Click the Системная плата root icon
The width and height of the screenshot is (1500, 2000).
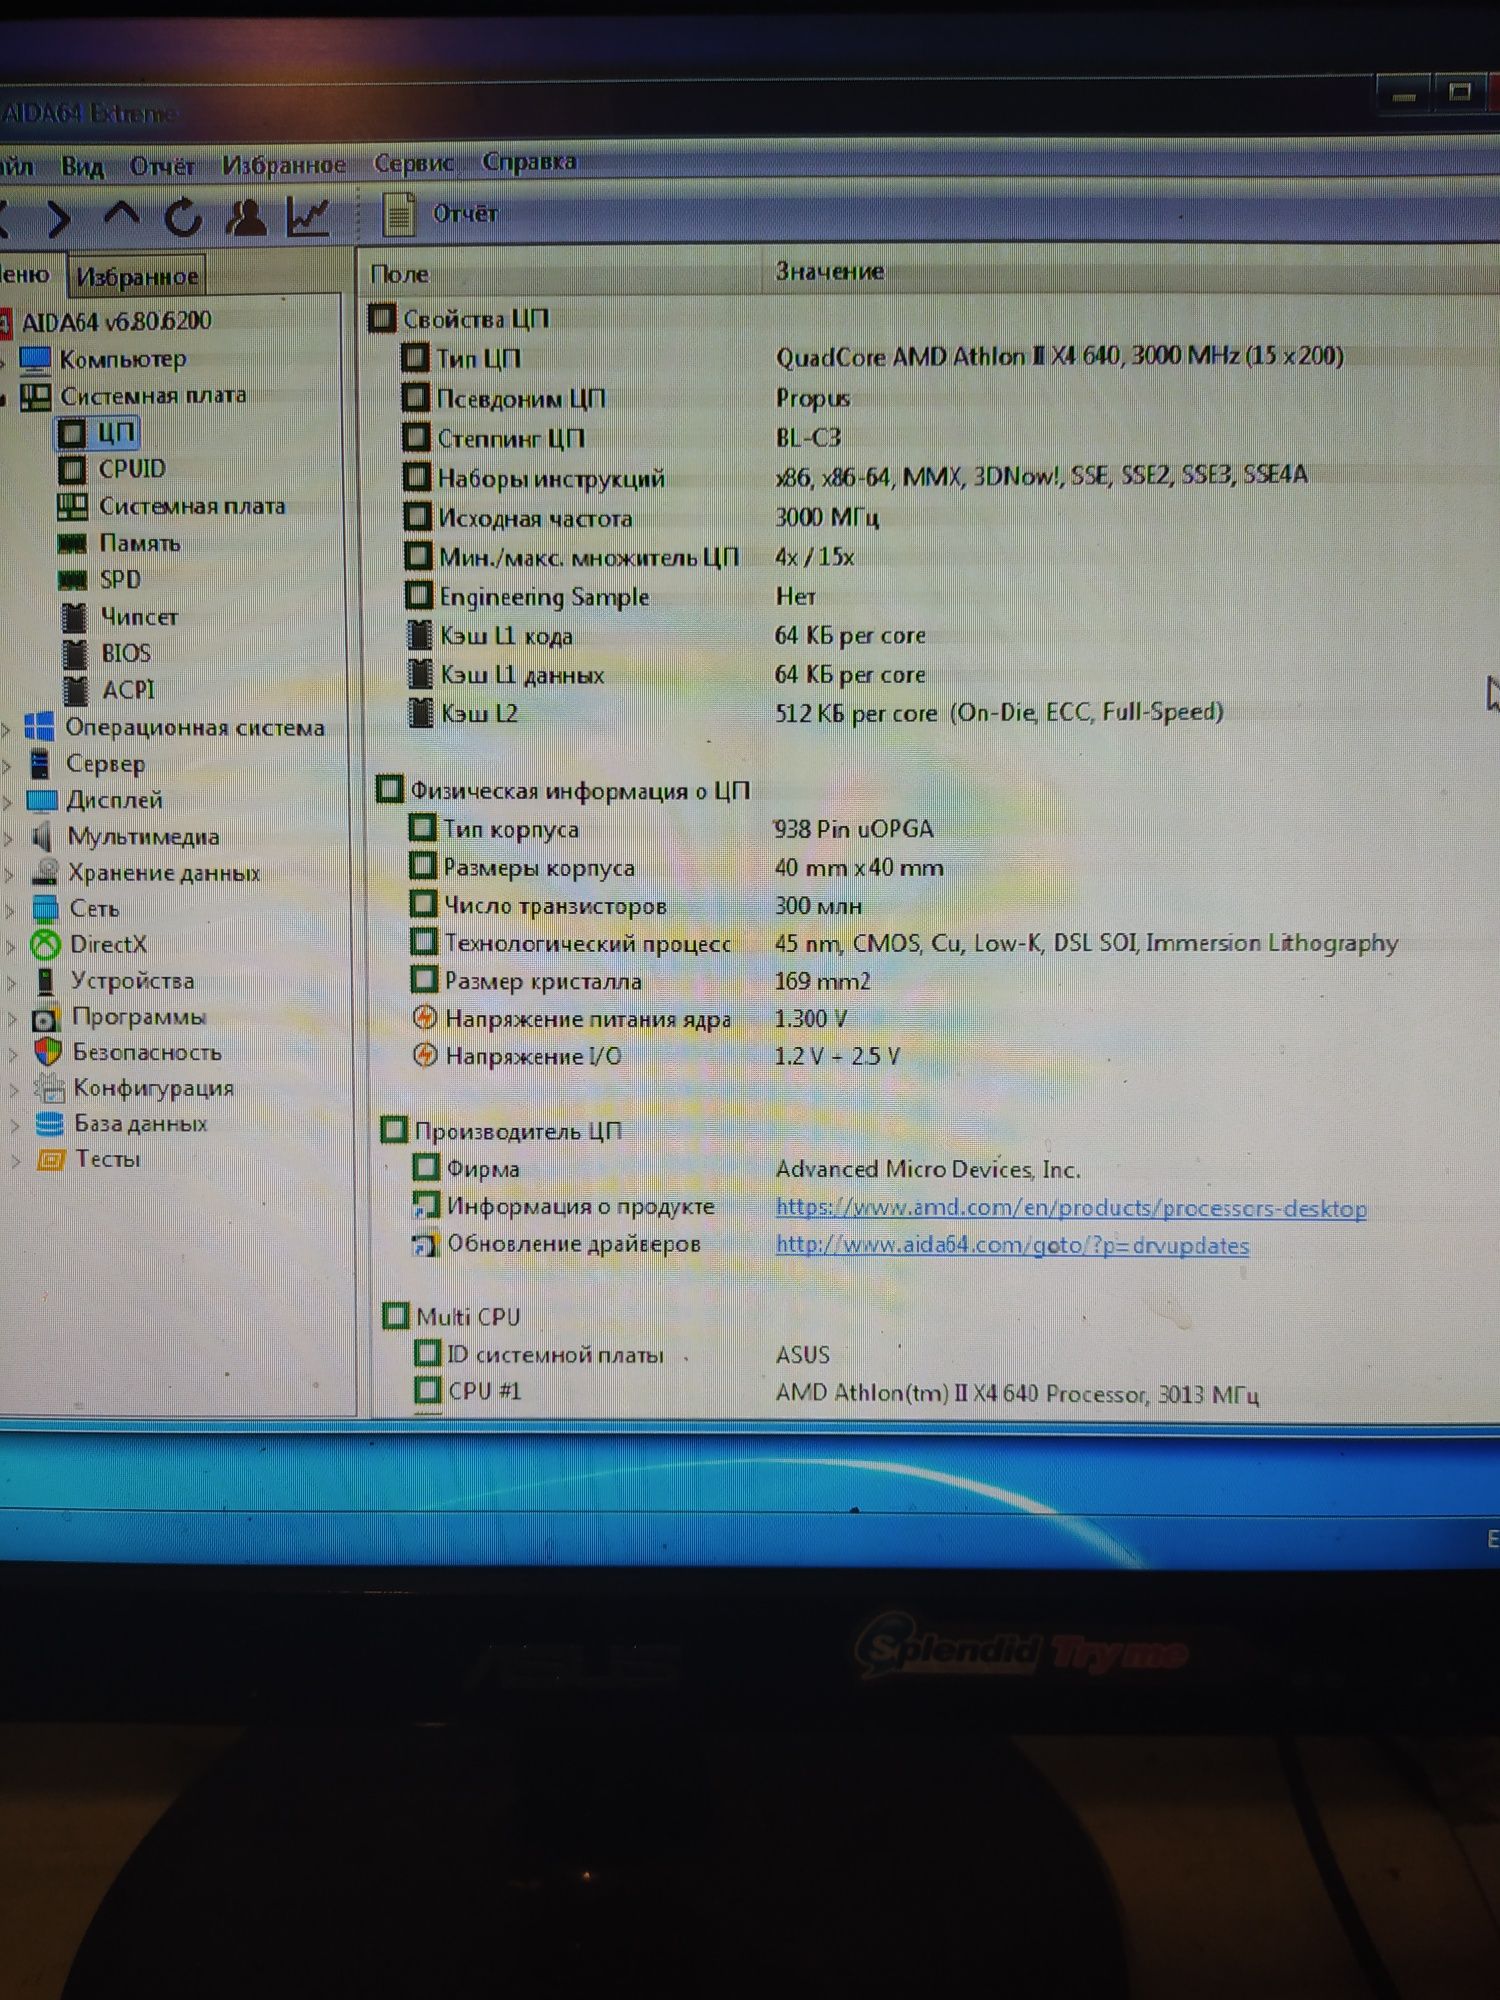pos(35,396)
